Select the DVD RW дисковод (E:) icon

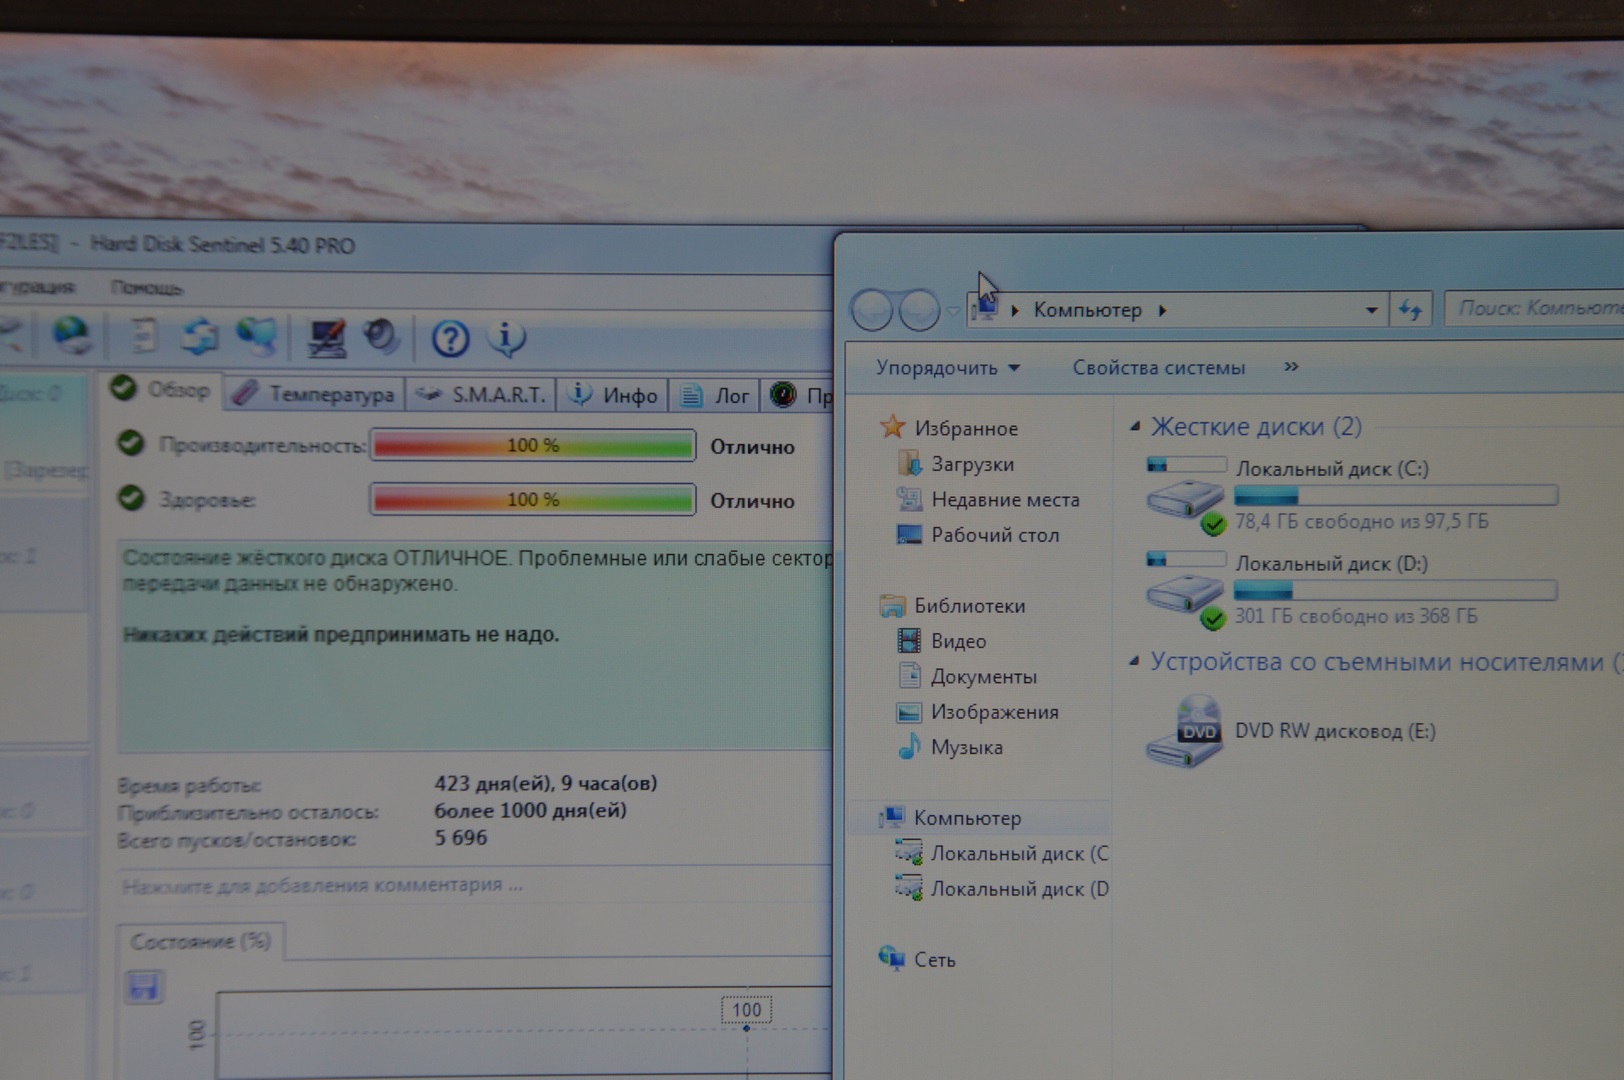[1185, 732]
